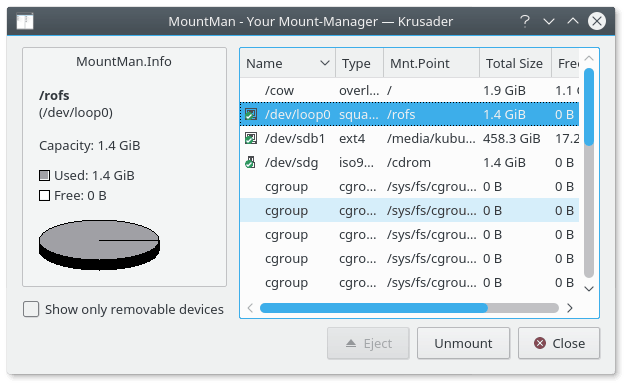Enable Show only removable devices checkbox
The width and height of the screenshot is (628, 387).
[31, 309]
